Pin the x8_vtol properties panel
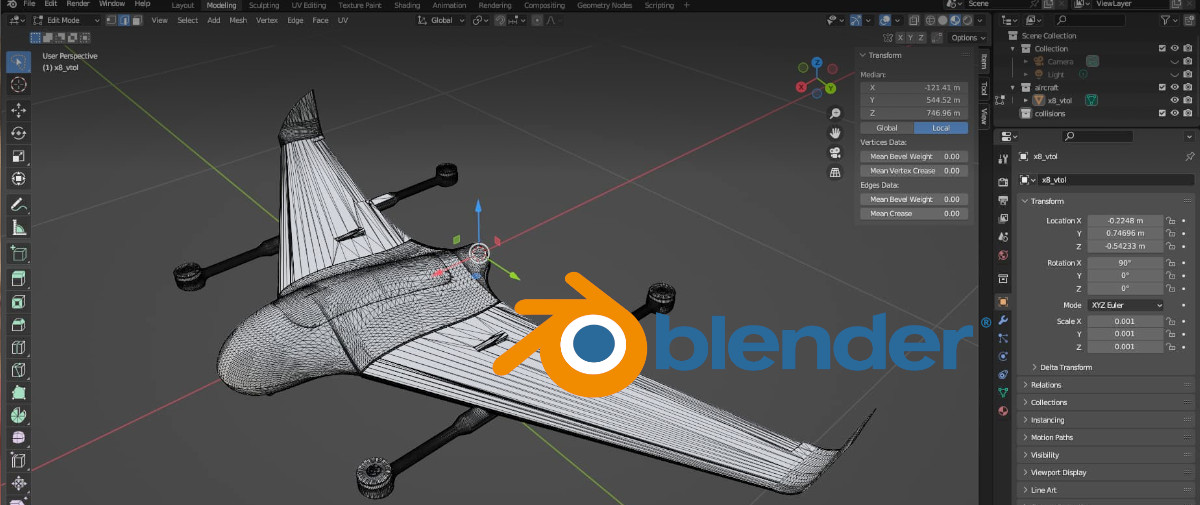 point(1189,157)
